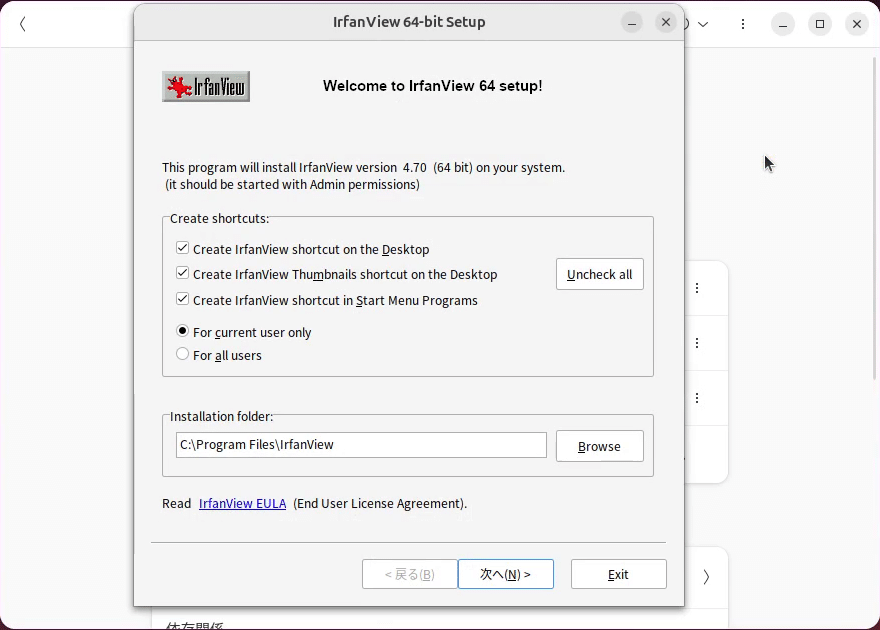Click the IrfanView logo image

pos(206,86)
